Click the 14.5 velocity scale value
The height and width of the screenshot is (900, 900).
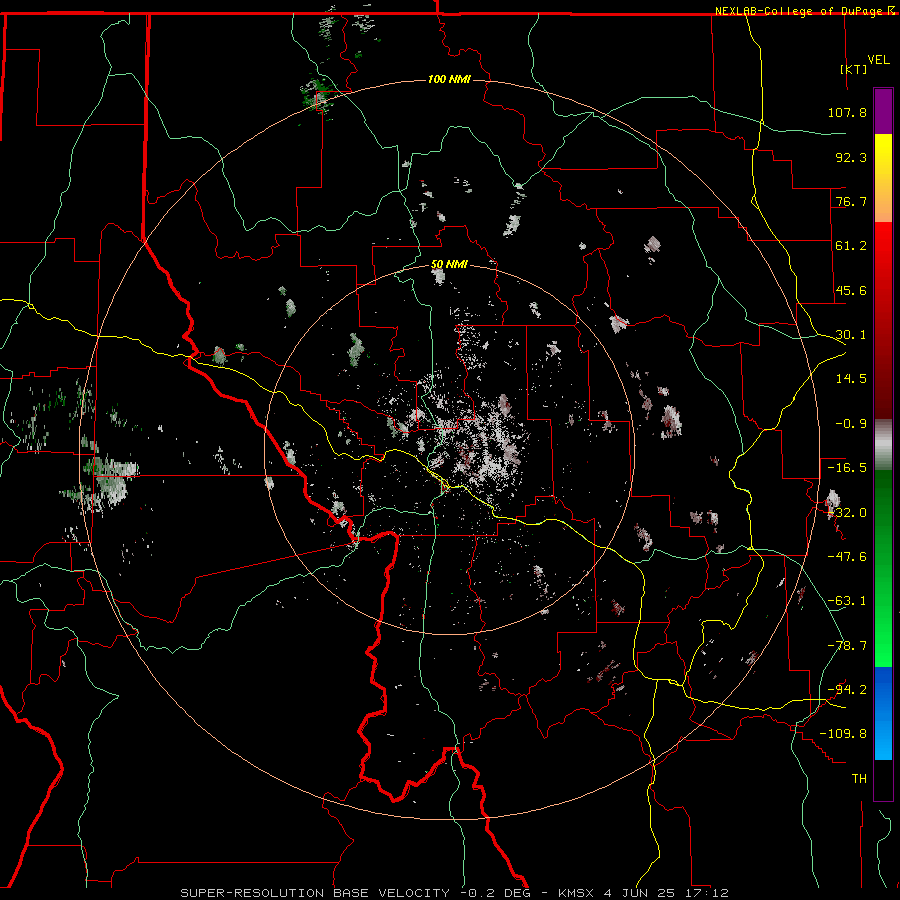coord(851,379)
